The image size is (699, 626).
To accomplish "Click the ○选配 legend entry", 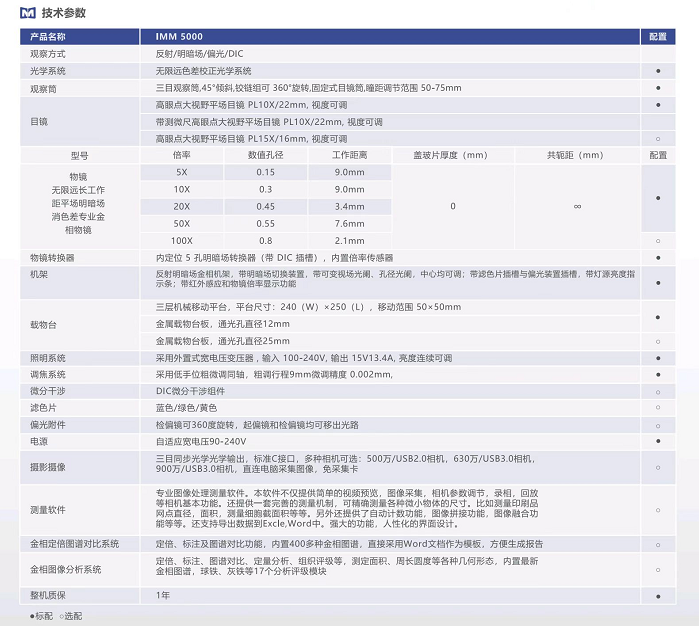I will (x=71, y=616).
